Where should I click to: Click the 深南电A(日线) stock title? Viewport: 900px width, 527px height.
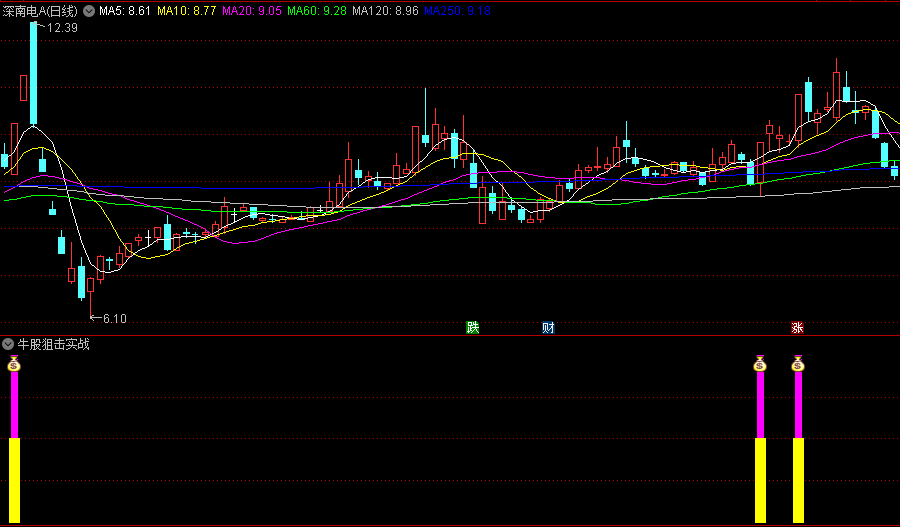coord(41,10)
